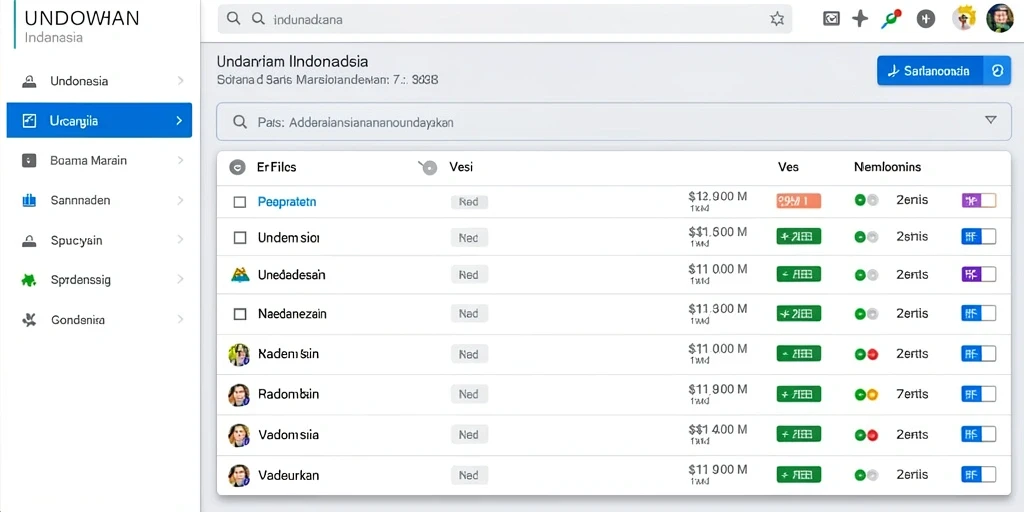Click the star icon in search bar
The height and width of the screenshot is (512, 1024).
click(x=776, y=19)
